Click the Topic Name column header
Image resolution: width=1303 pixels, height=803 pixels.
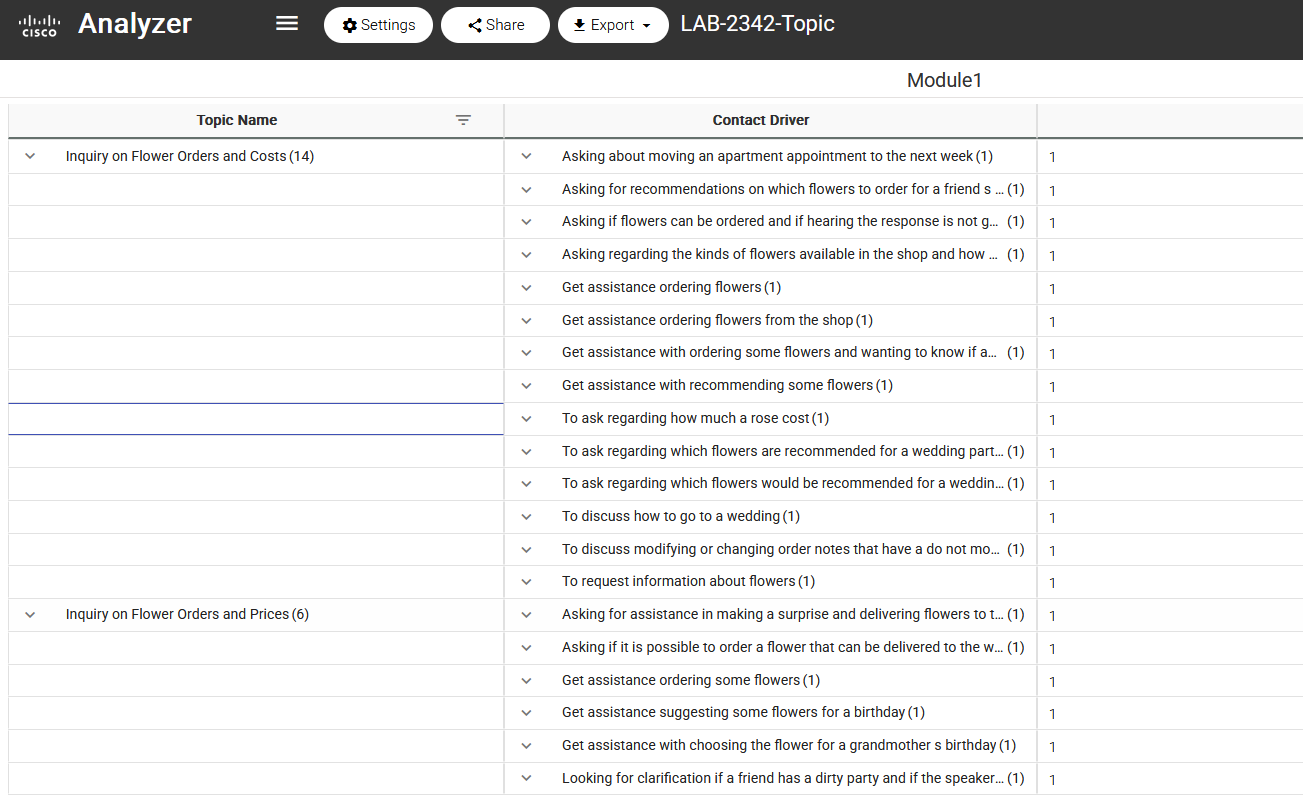tap(237, 120)
